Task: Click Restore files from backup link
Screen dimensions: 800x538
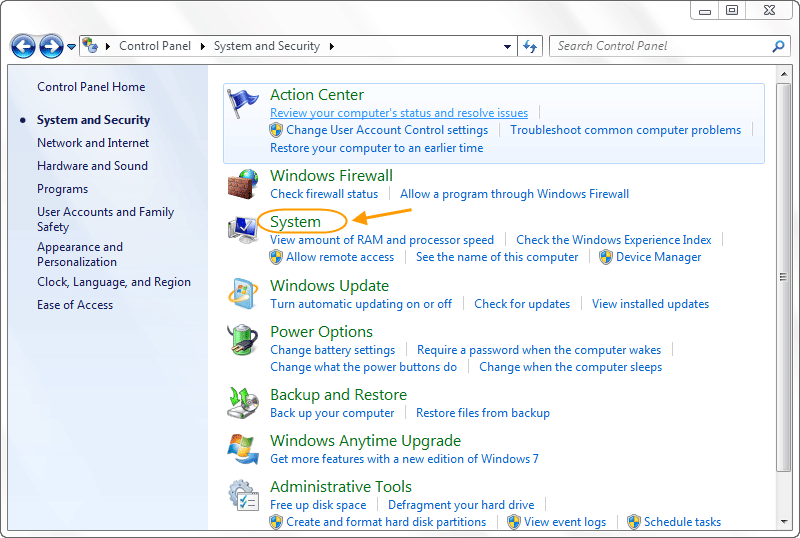Action: point(483,413)
